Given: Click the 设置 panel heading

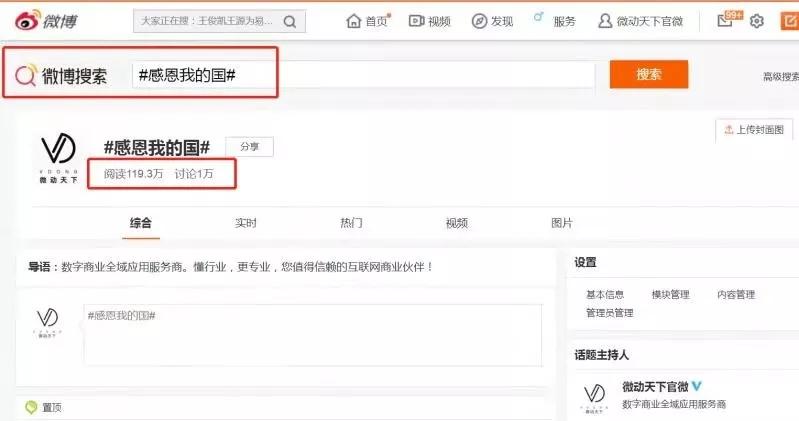Looking at the screenshot, I should point(585,262).
